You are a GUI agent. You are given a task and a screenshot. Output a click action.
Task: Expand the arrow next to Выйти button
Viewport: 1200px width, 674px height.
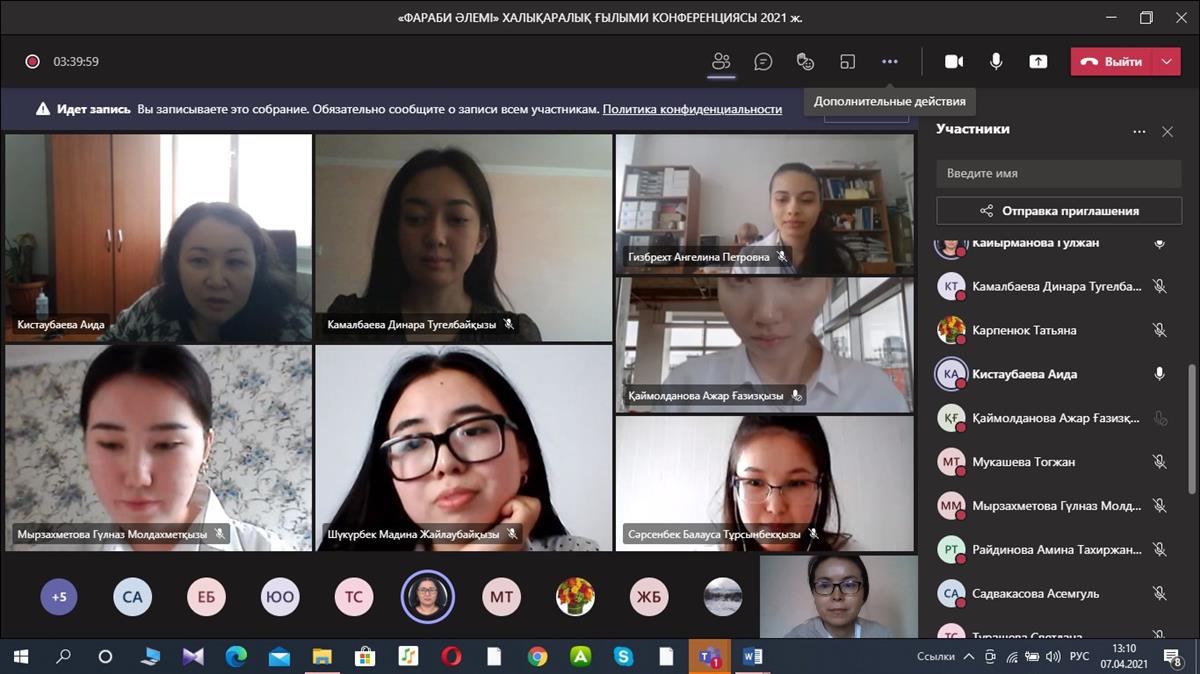point(1166,61)
